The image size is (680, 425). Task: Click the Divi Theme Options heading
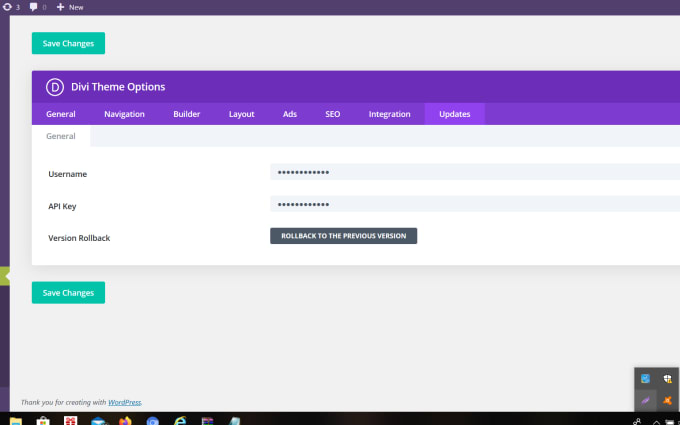118,87
